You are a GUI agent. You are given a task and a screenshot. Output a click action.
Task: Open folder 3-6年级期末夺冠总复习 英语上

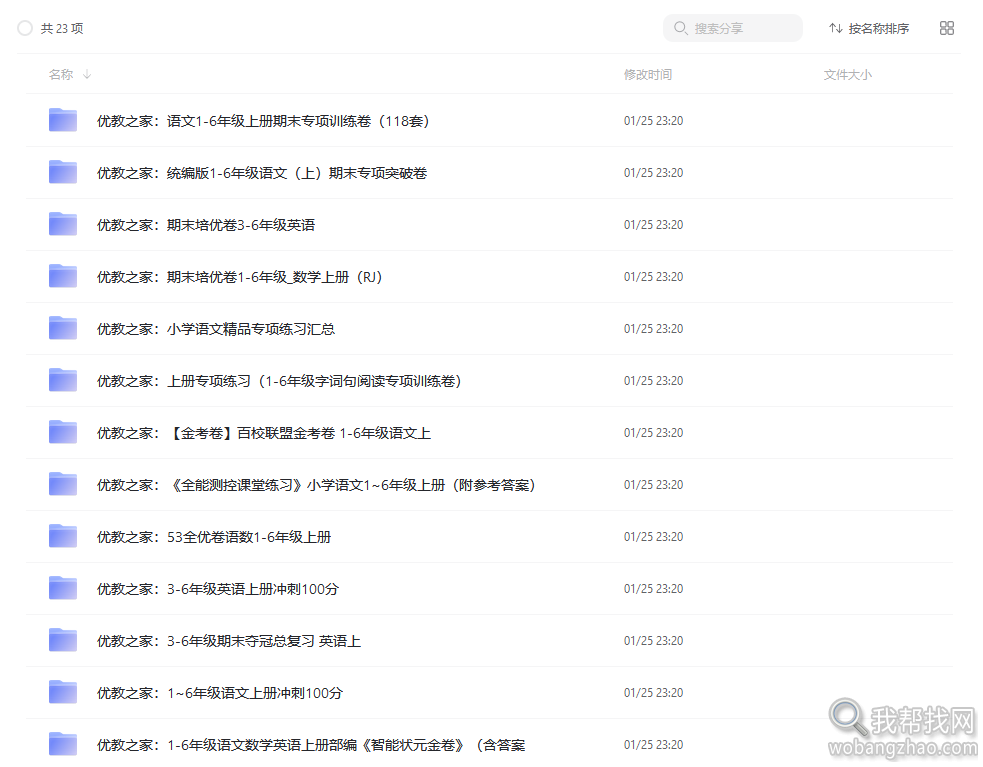(229, 642)
